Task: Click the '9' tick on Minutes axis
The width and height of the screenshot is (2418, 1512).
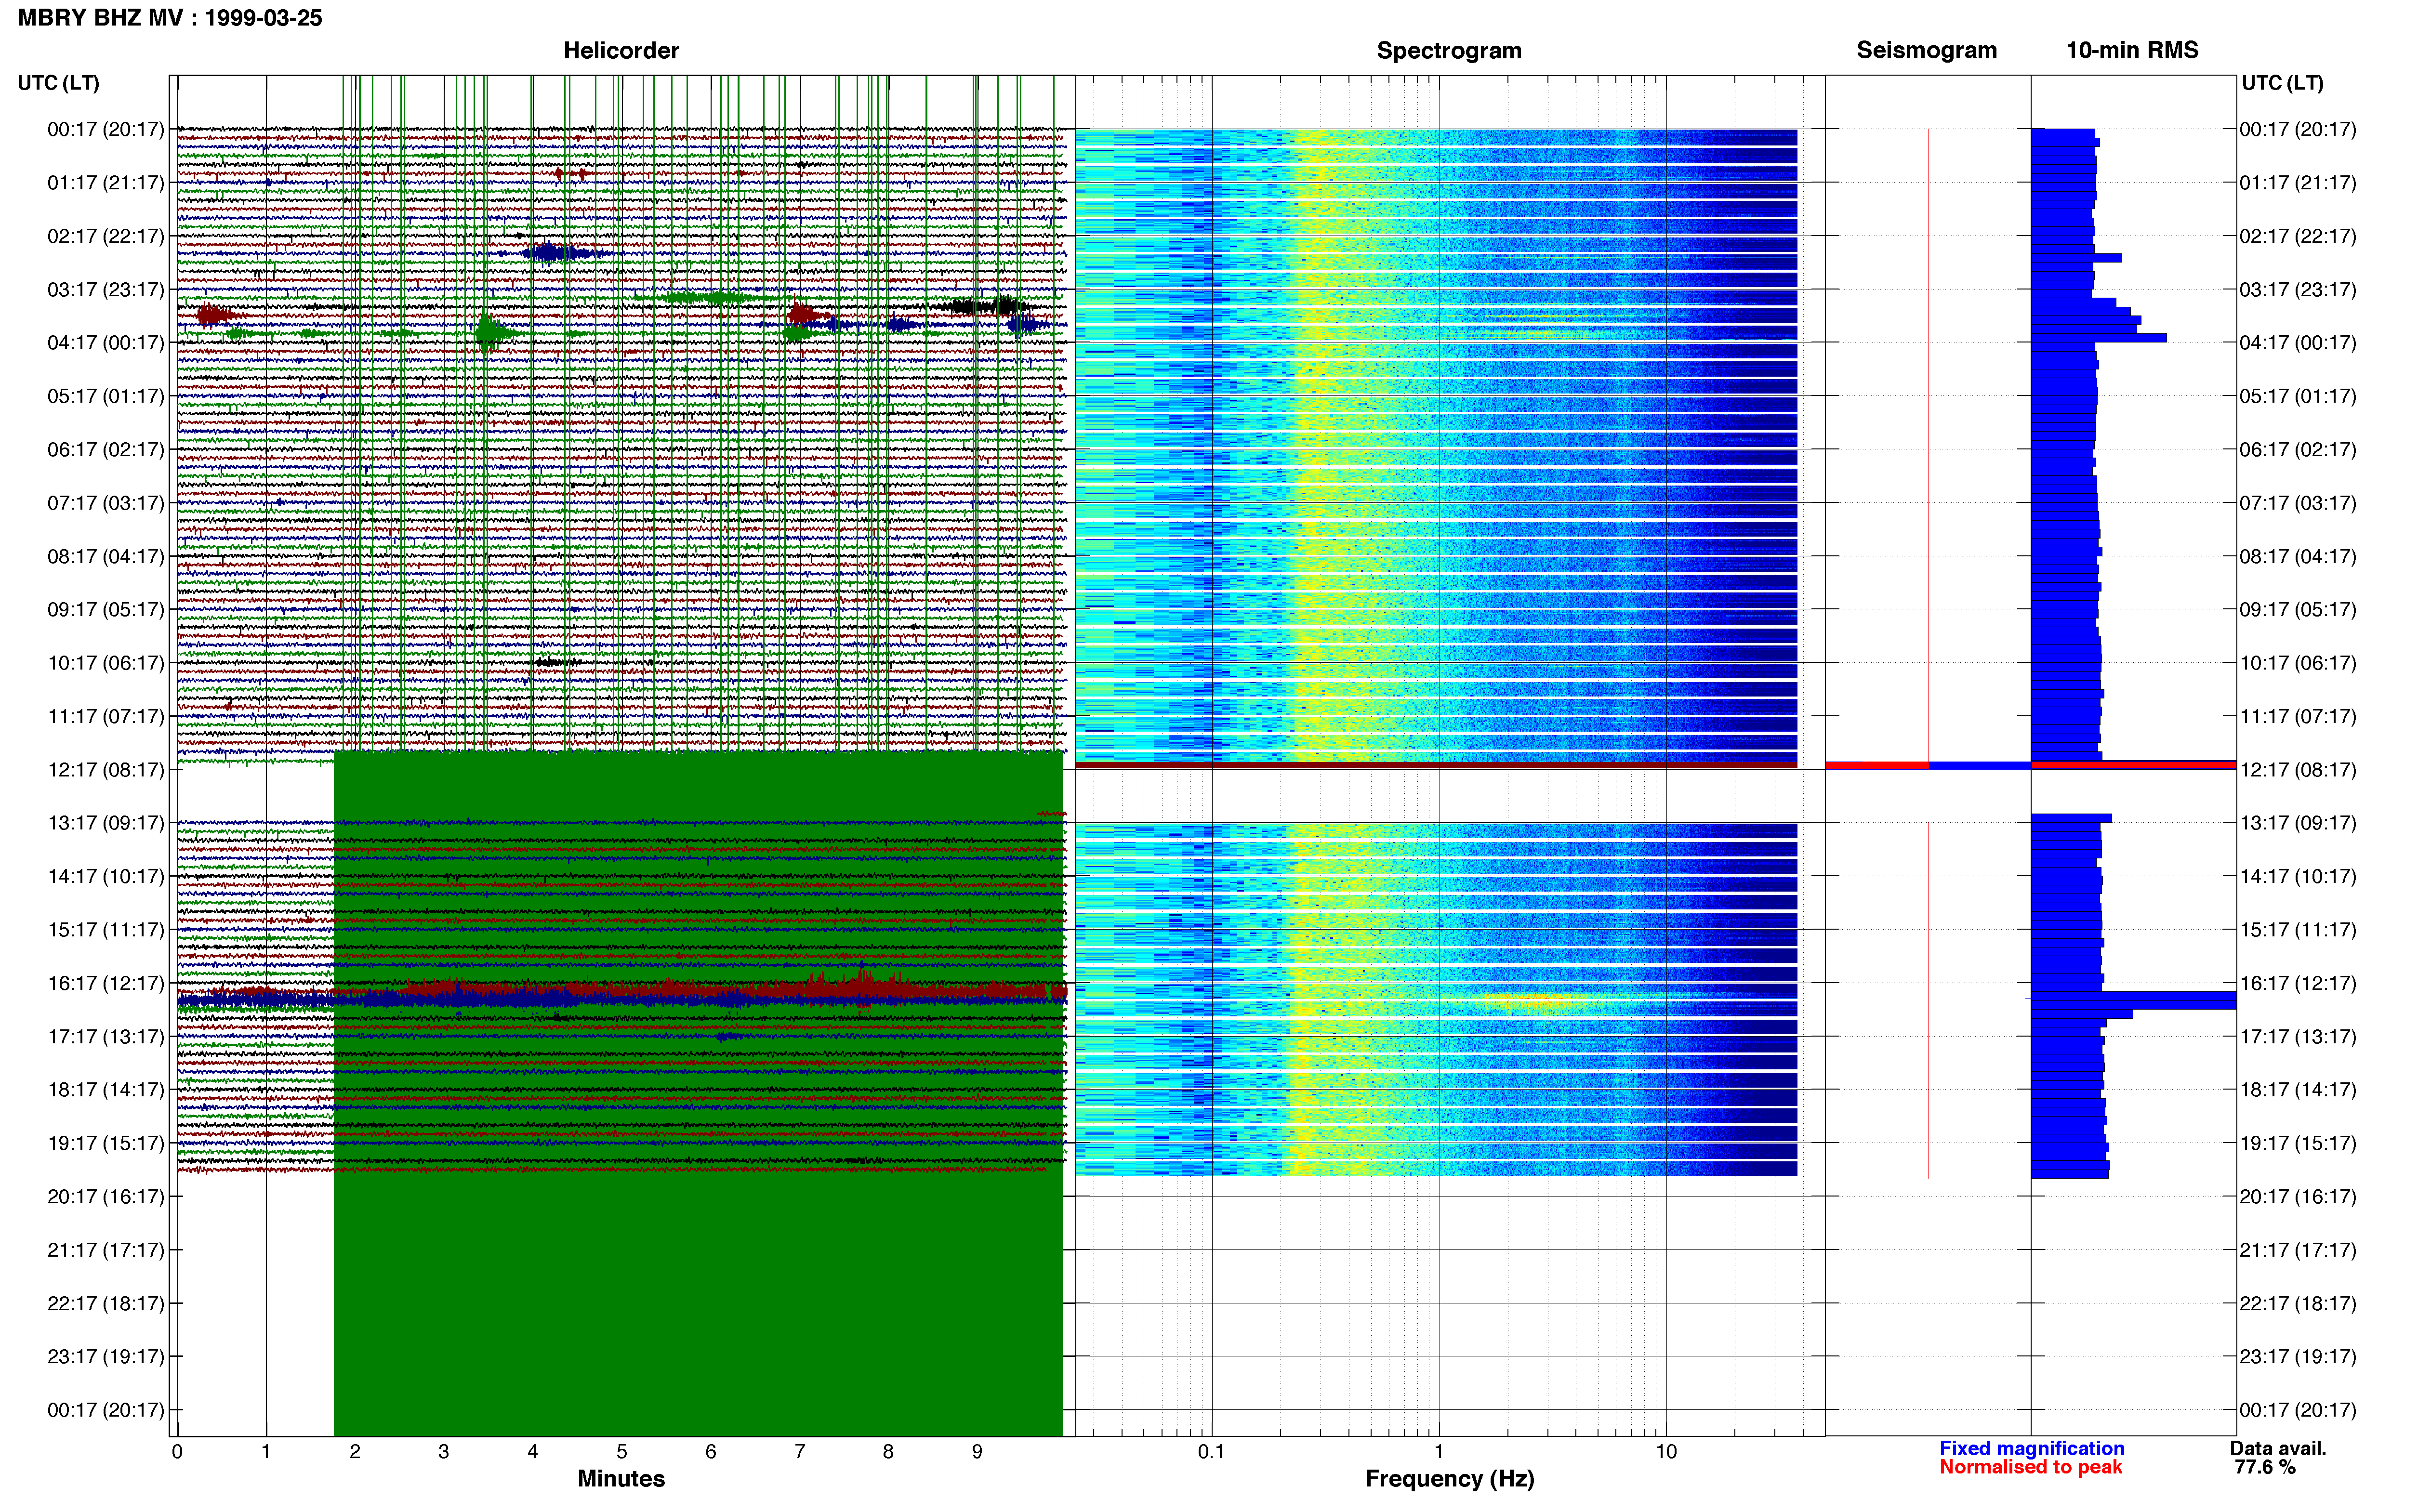Action: tap(977, 1452)
